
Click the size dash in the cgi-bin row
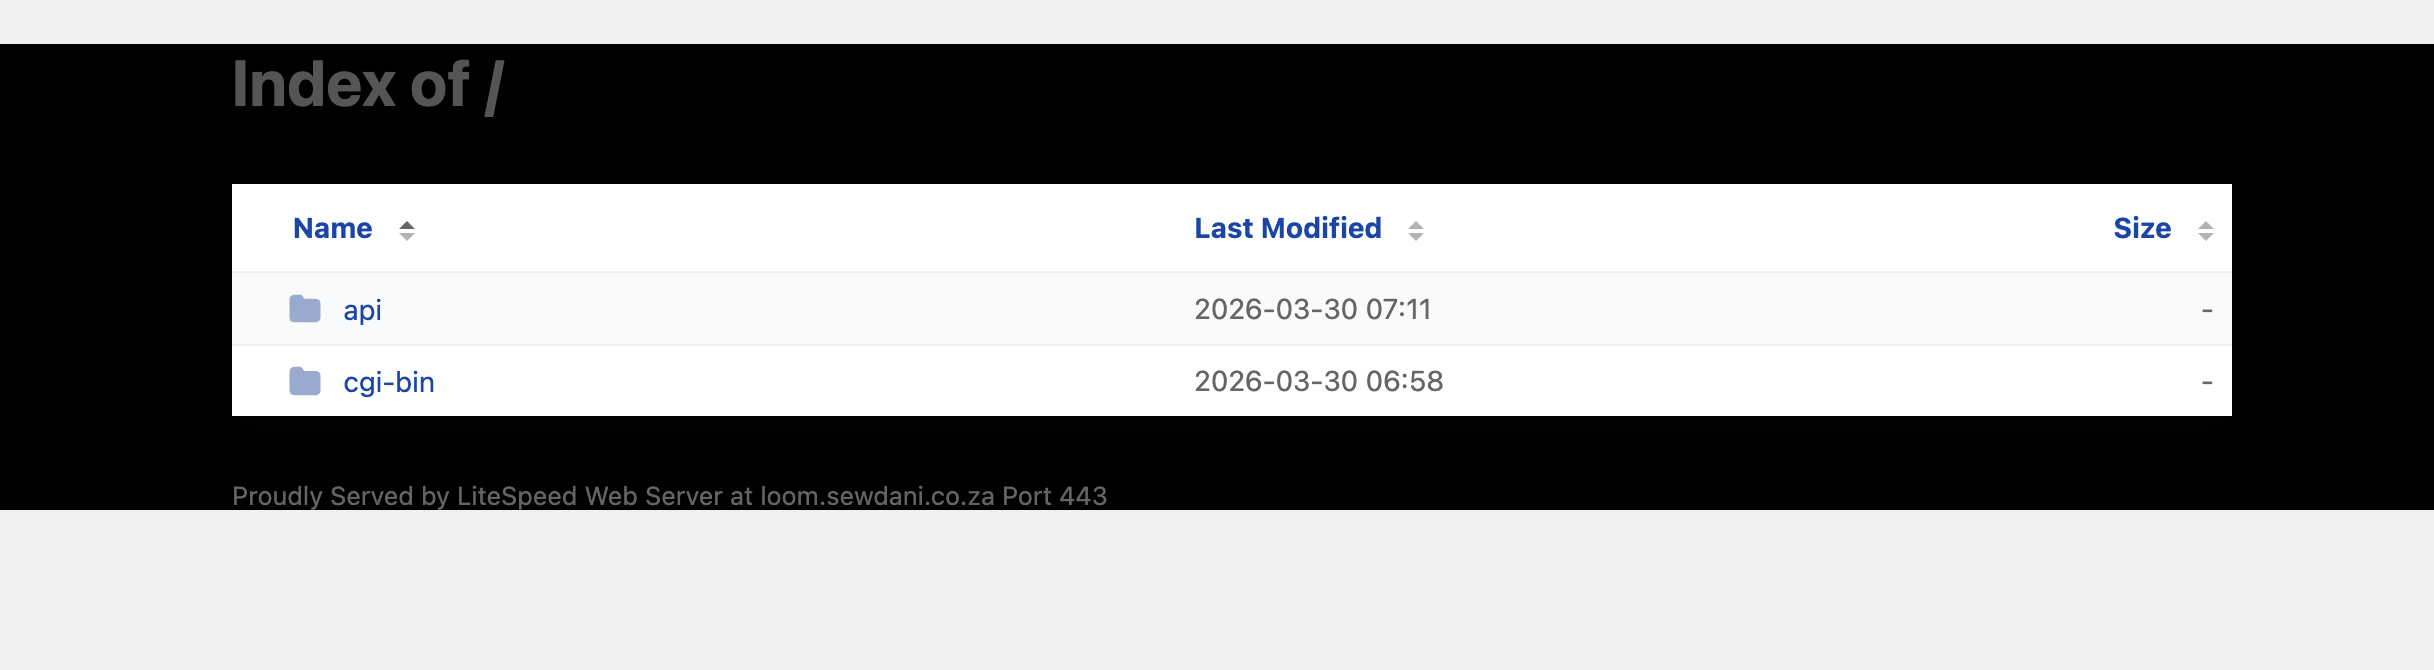pyautogui.click(x=2206, y=383)
